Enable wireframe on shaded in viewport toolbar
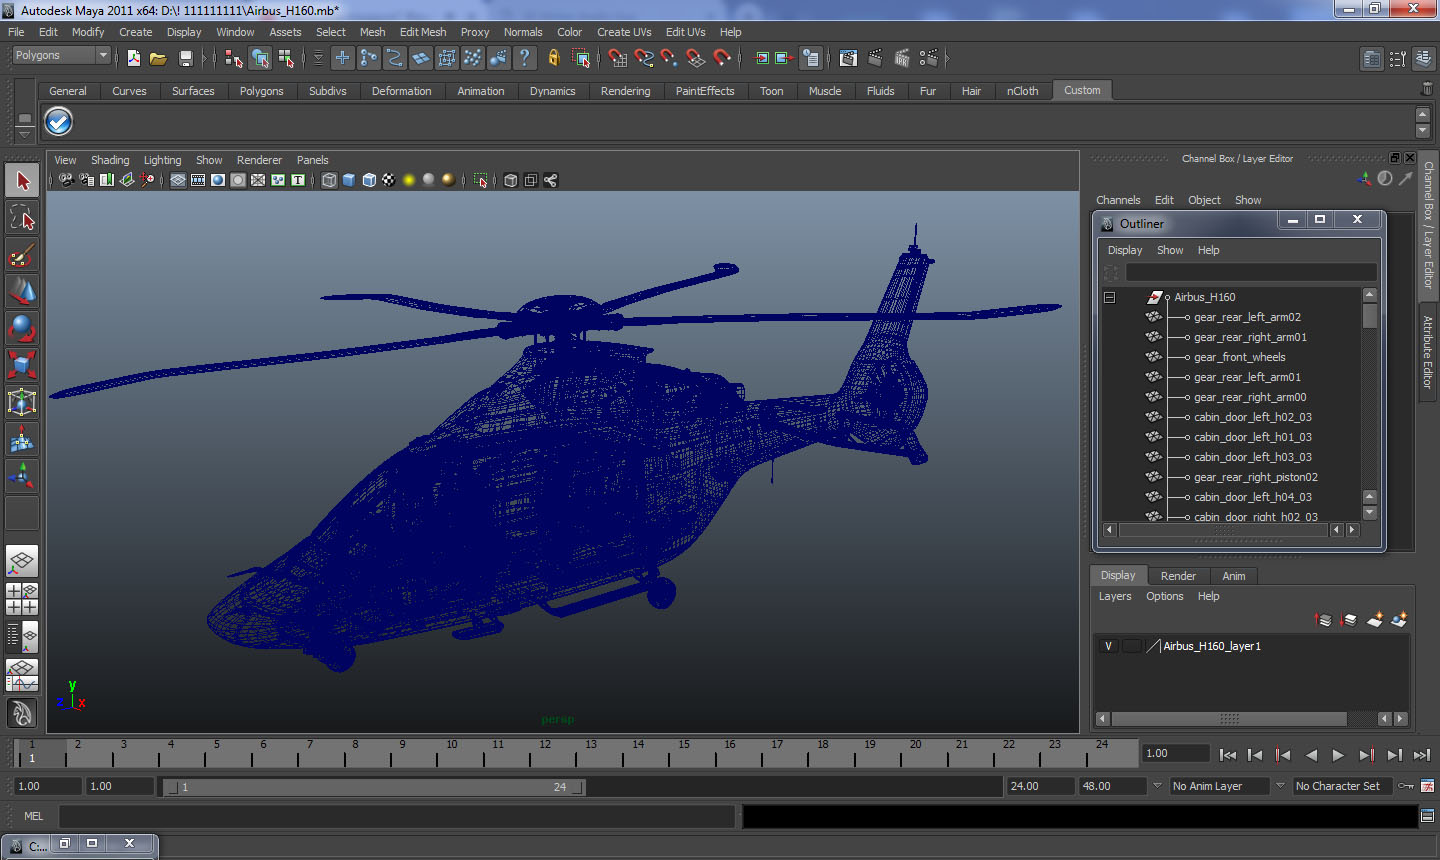Viewport: 1440px width, 860px height. [369, 180]
